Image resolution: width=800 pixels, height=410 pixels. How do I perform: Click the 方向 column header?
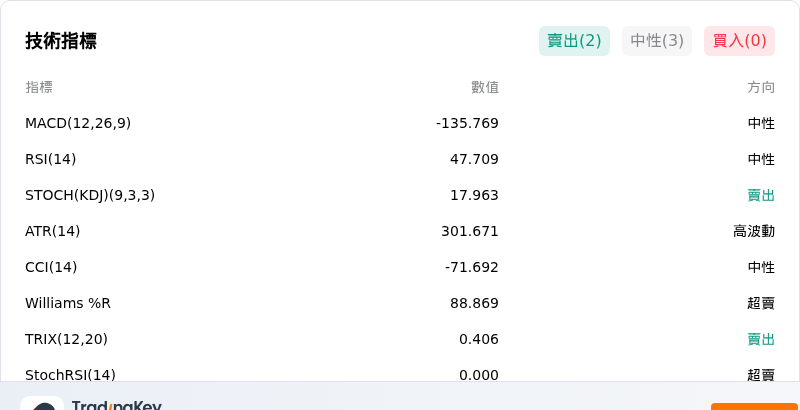(761, 88)
